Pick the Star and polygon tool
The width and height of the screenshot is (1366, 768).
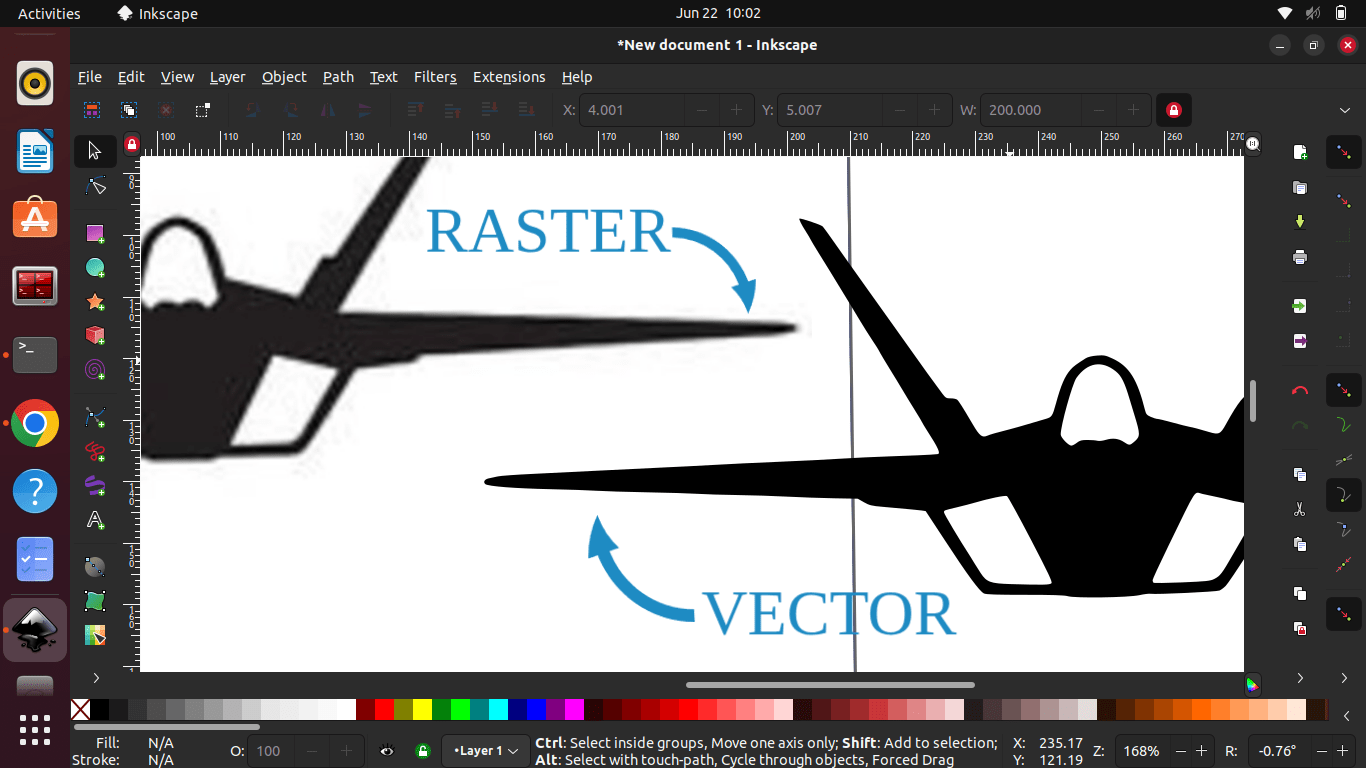pyautogui.click(x=95, y=301)
